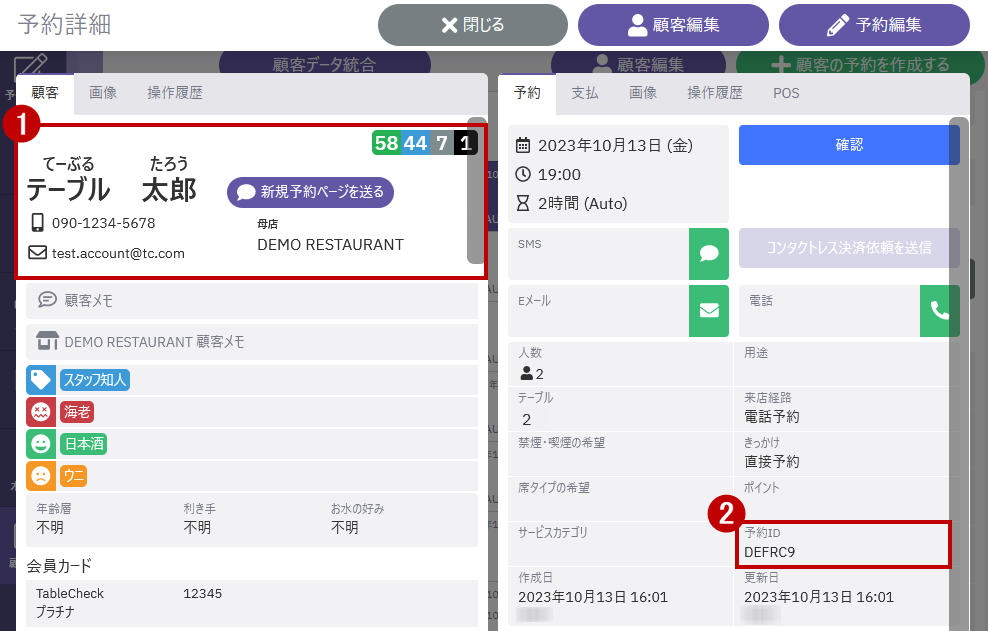Click the orange frowning icon beside ウニ
988x631 pixels.
point(40,476)
